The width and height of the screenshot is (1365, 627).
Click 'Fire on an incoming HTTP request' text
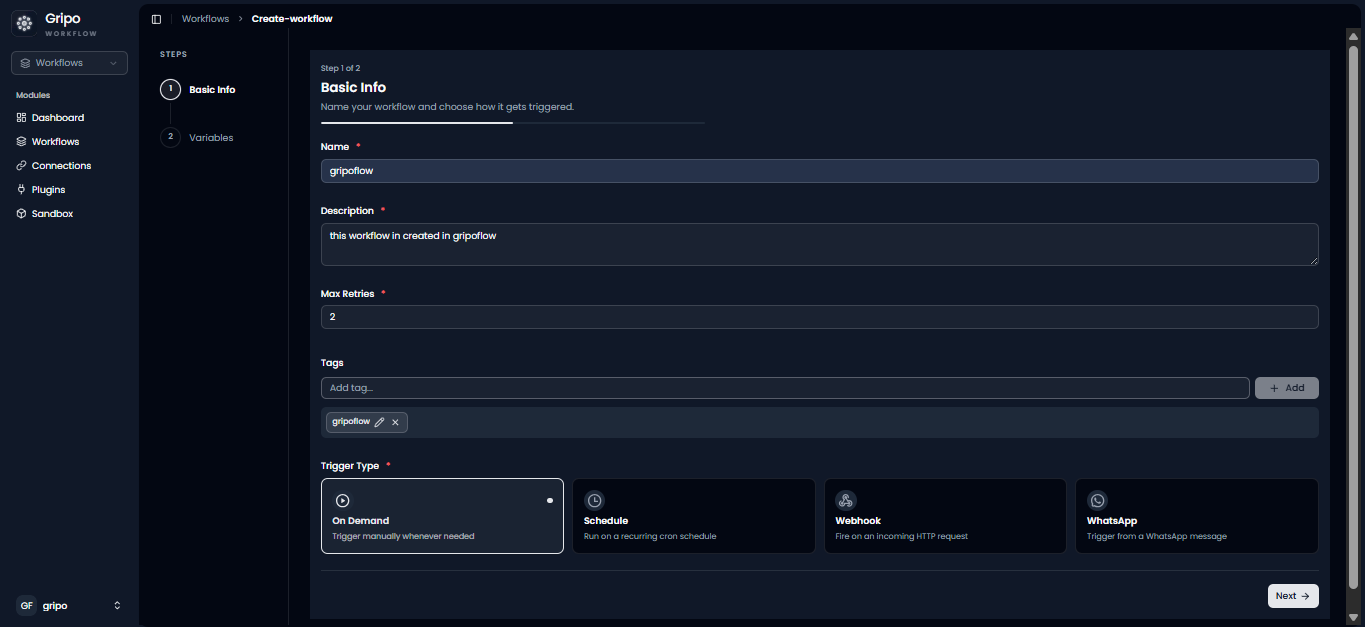coord(902,536)
